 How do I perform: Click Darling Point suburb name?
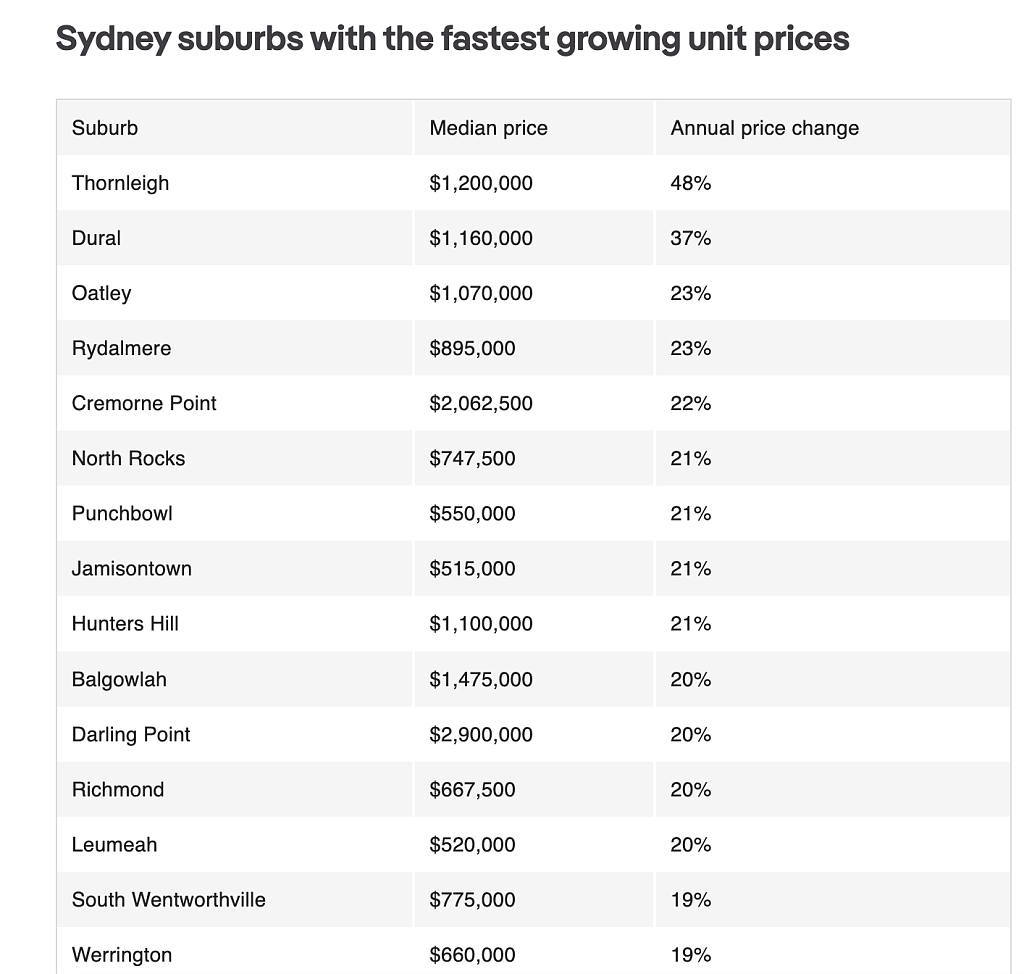pyautogui.click(x=131, y=734)
